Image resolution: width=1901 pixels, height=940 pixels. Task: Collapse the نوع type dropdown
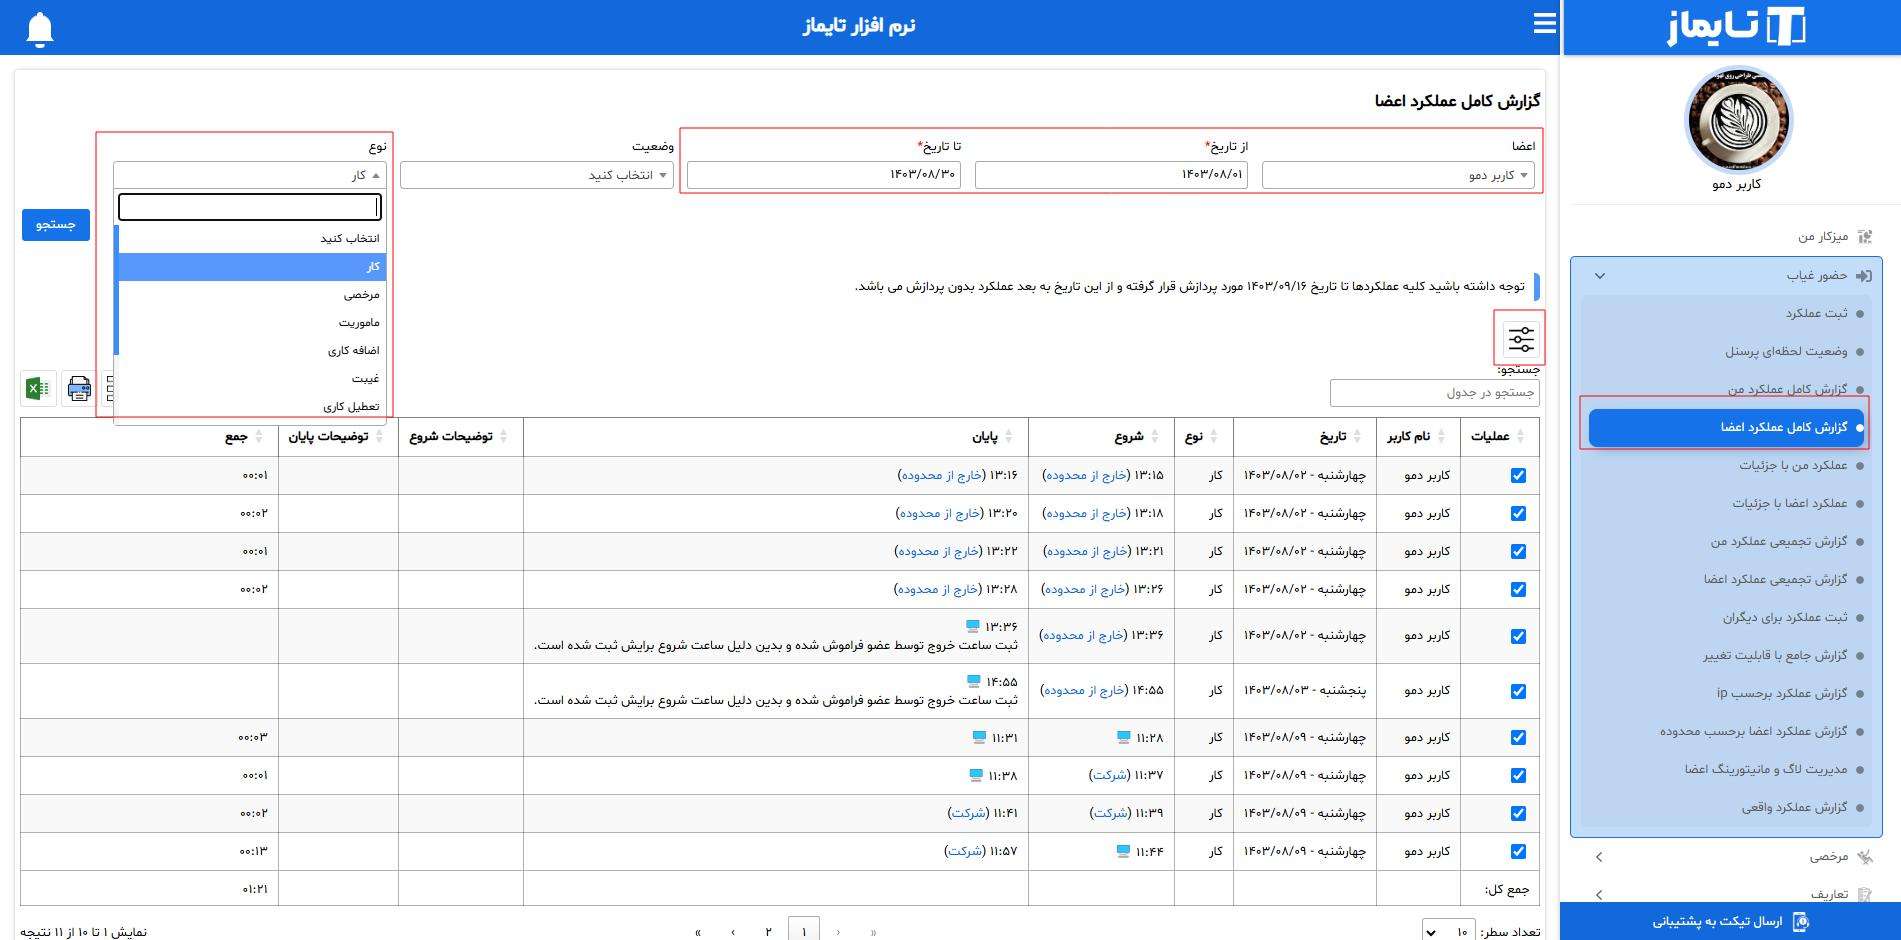coord(250,175)
